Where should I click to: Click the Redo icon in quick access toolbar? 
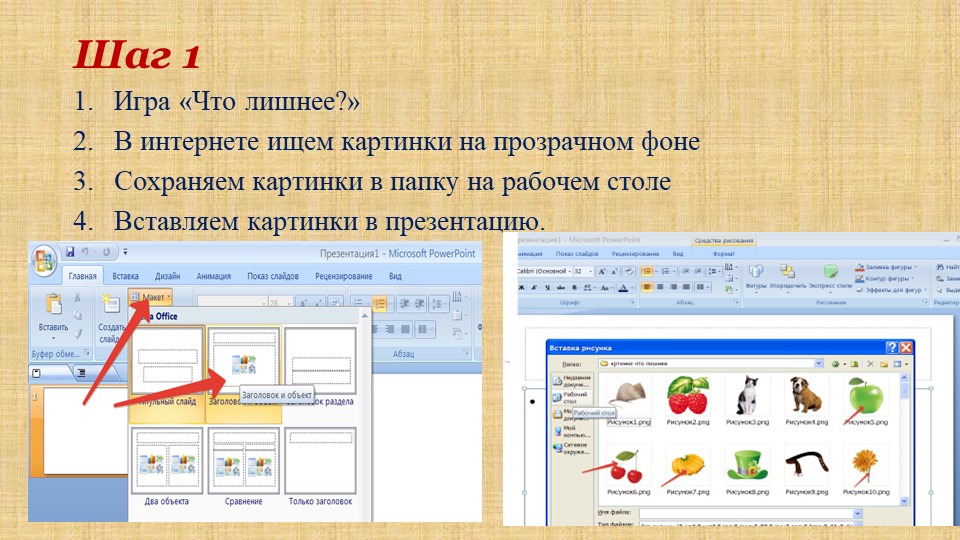106,252
